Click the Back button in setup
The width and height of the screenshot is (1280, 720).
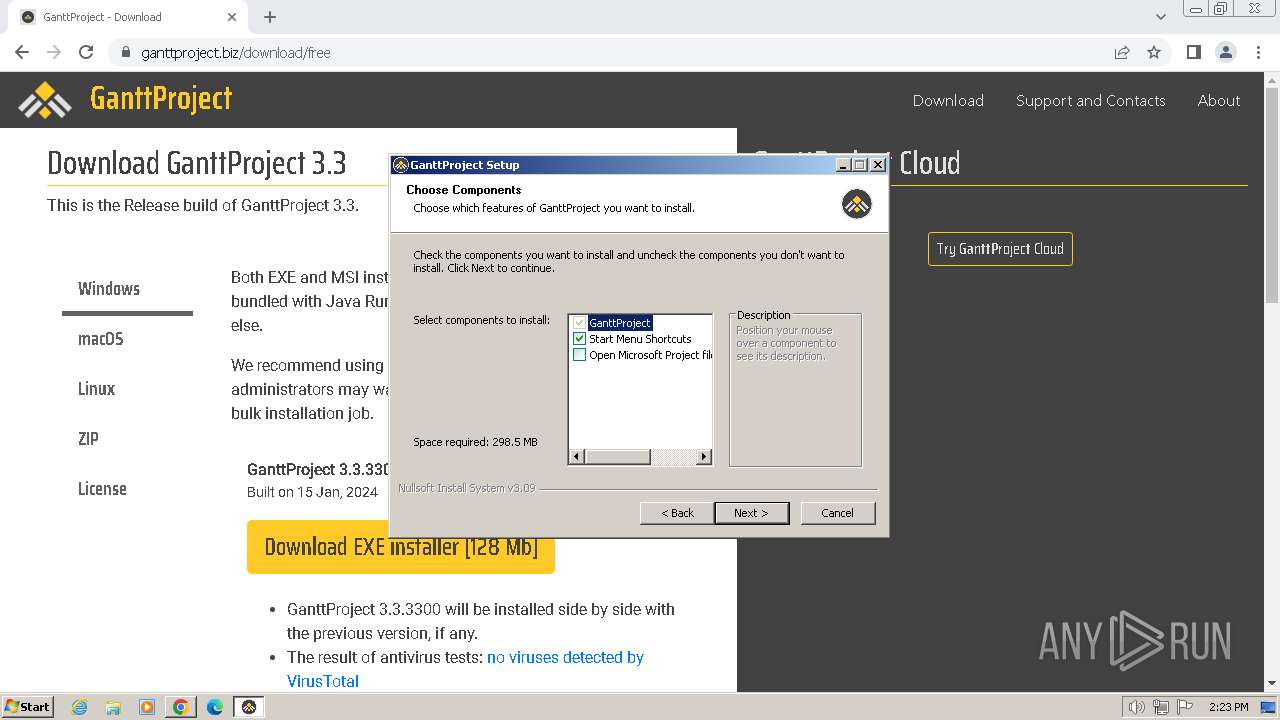[677, 513]
